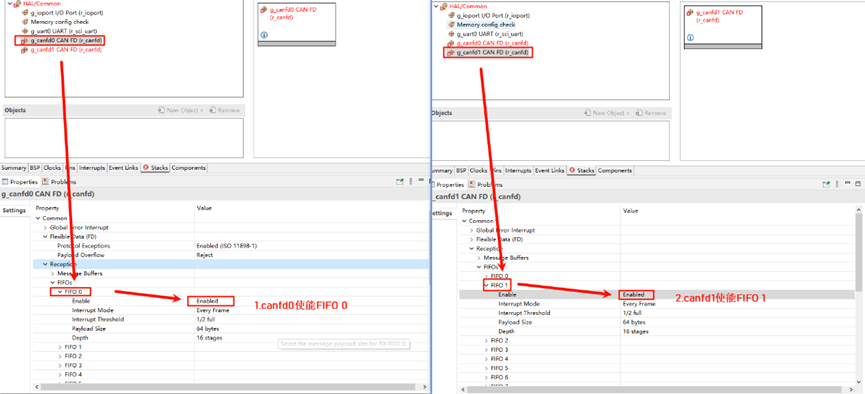
Task: Click 'Every Frame' Interrupt Mode value, right properties
Action: (639, 304)
